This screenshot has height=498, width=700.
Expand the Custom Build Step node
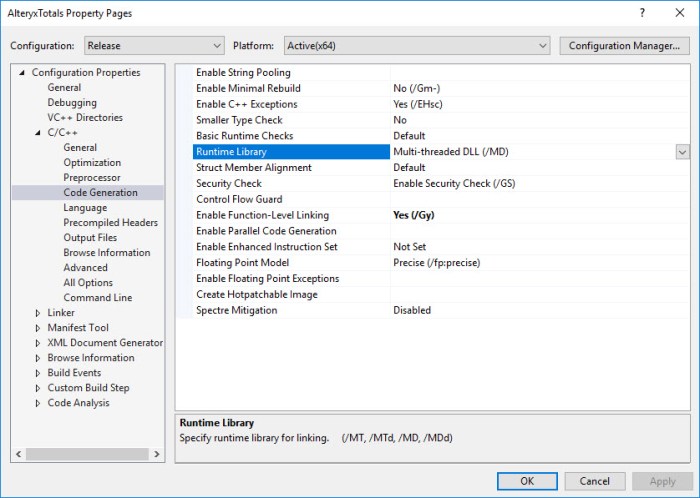tap(38, 388)
